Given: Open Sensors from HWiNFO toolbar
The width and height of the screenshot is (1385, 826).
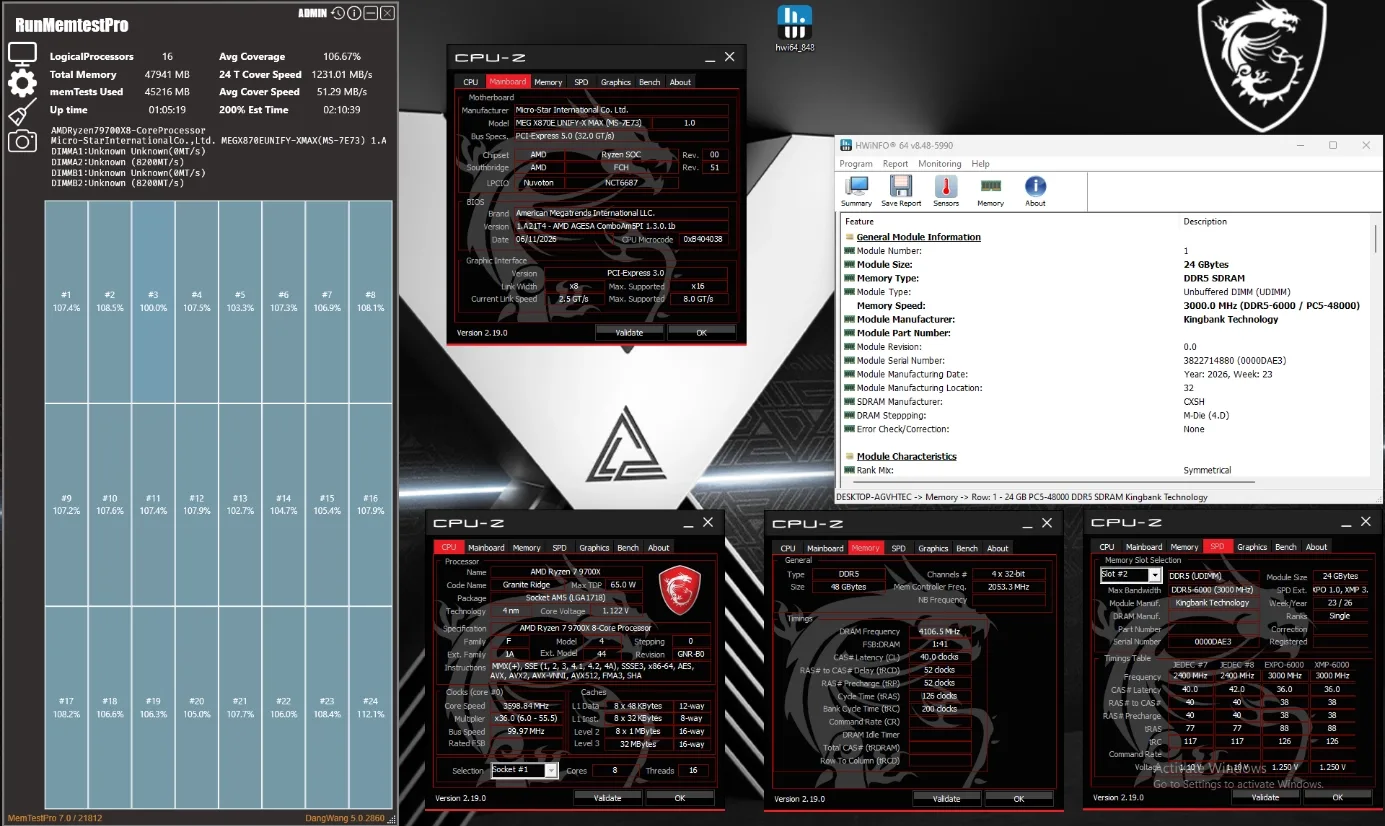Looking at the screenshot, I should [x=946, y=191].
